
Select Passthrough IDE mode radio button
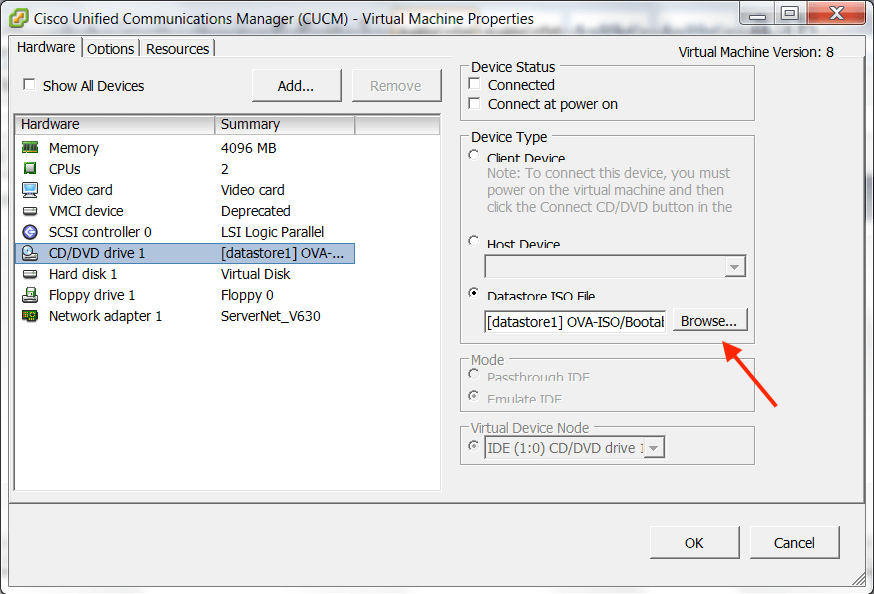474,374
